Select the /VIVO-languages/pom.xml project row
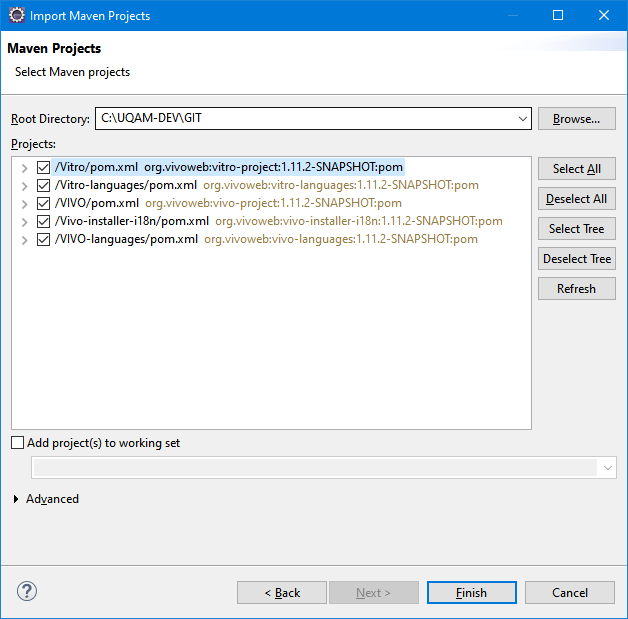 (266, 239)
